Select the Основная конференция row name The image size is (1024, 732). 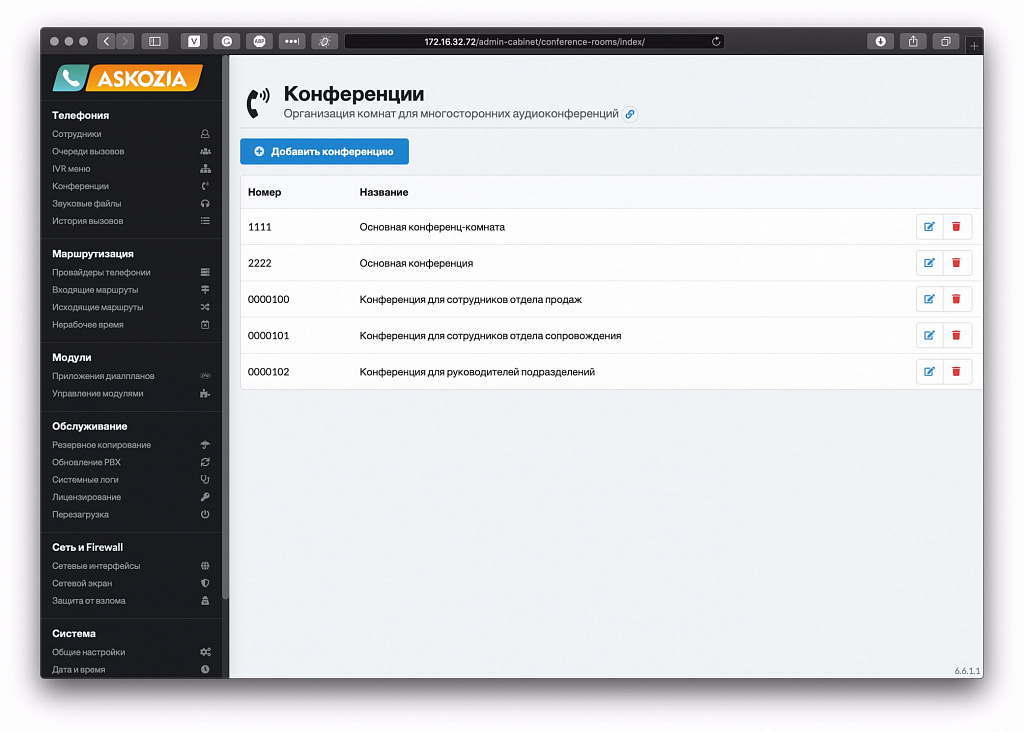point(416,263)
